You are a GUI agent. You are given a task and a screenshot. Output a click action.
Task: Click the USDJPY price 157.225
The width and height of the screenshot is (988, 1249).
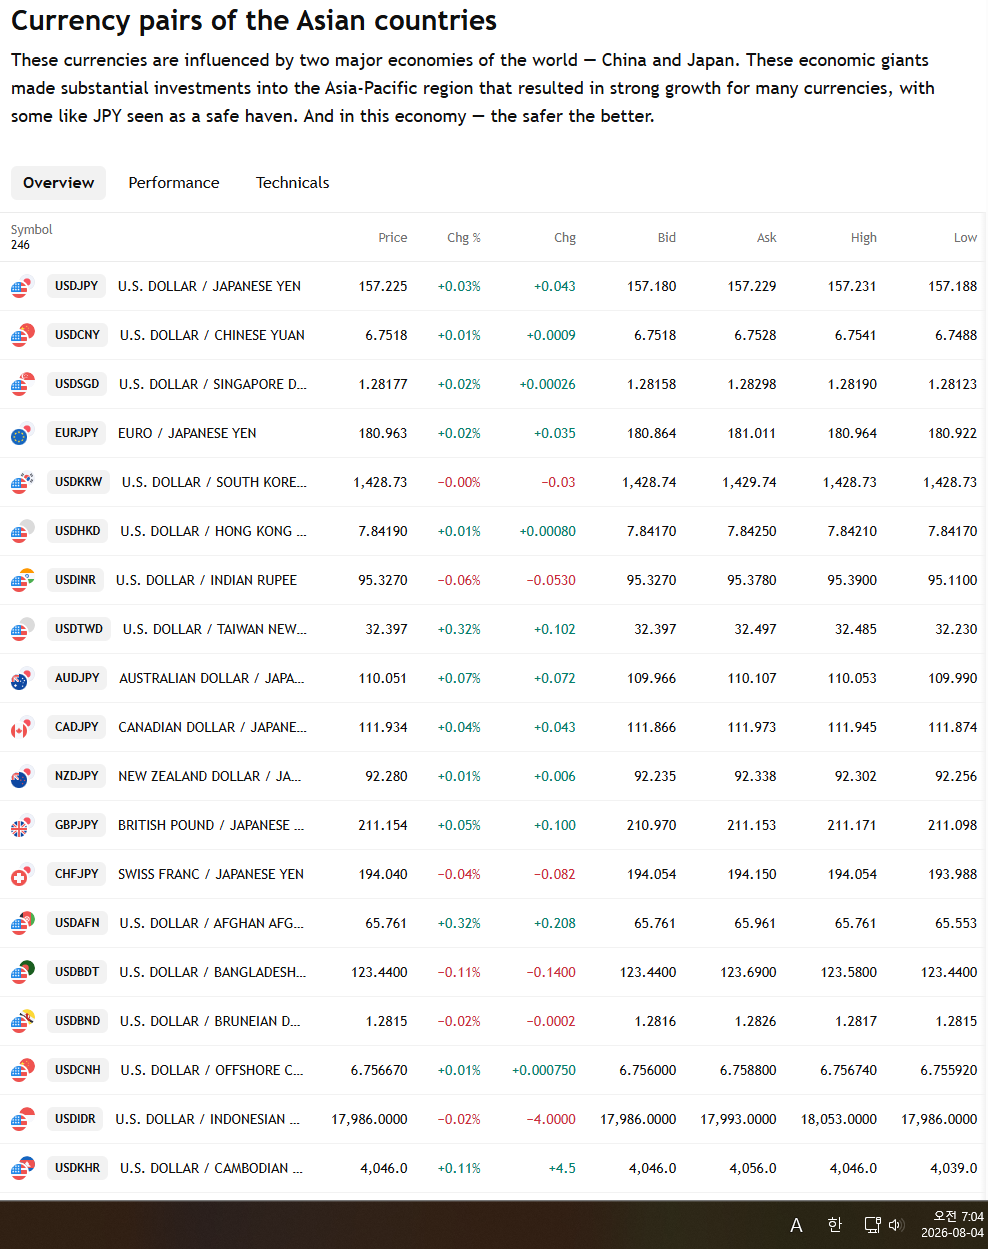tap(383, 286)
